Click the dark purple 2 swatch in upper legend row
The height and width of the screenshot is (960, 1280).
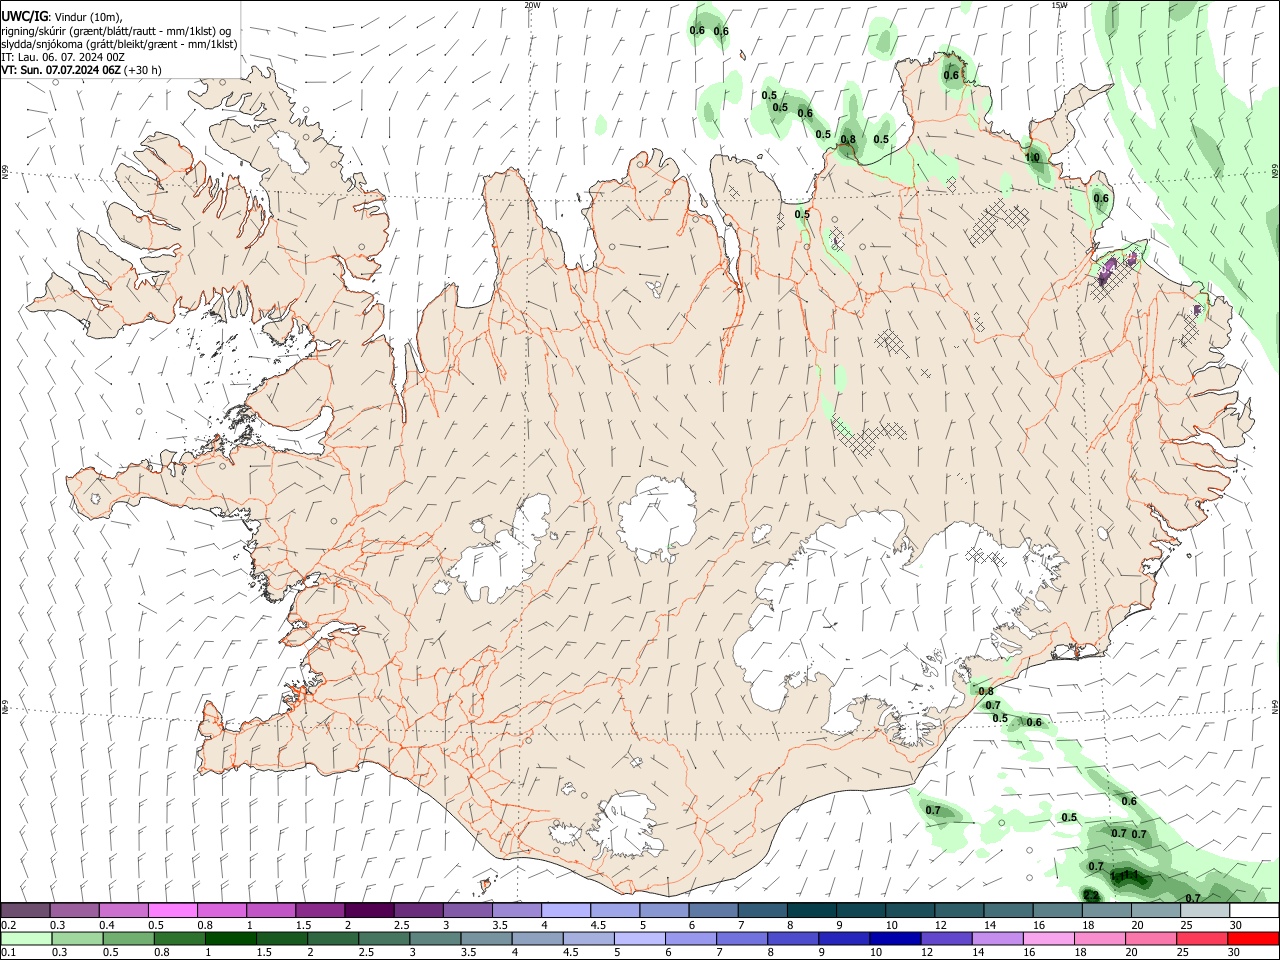point(368,911)
